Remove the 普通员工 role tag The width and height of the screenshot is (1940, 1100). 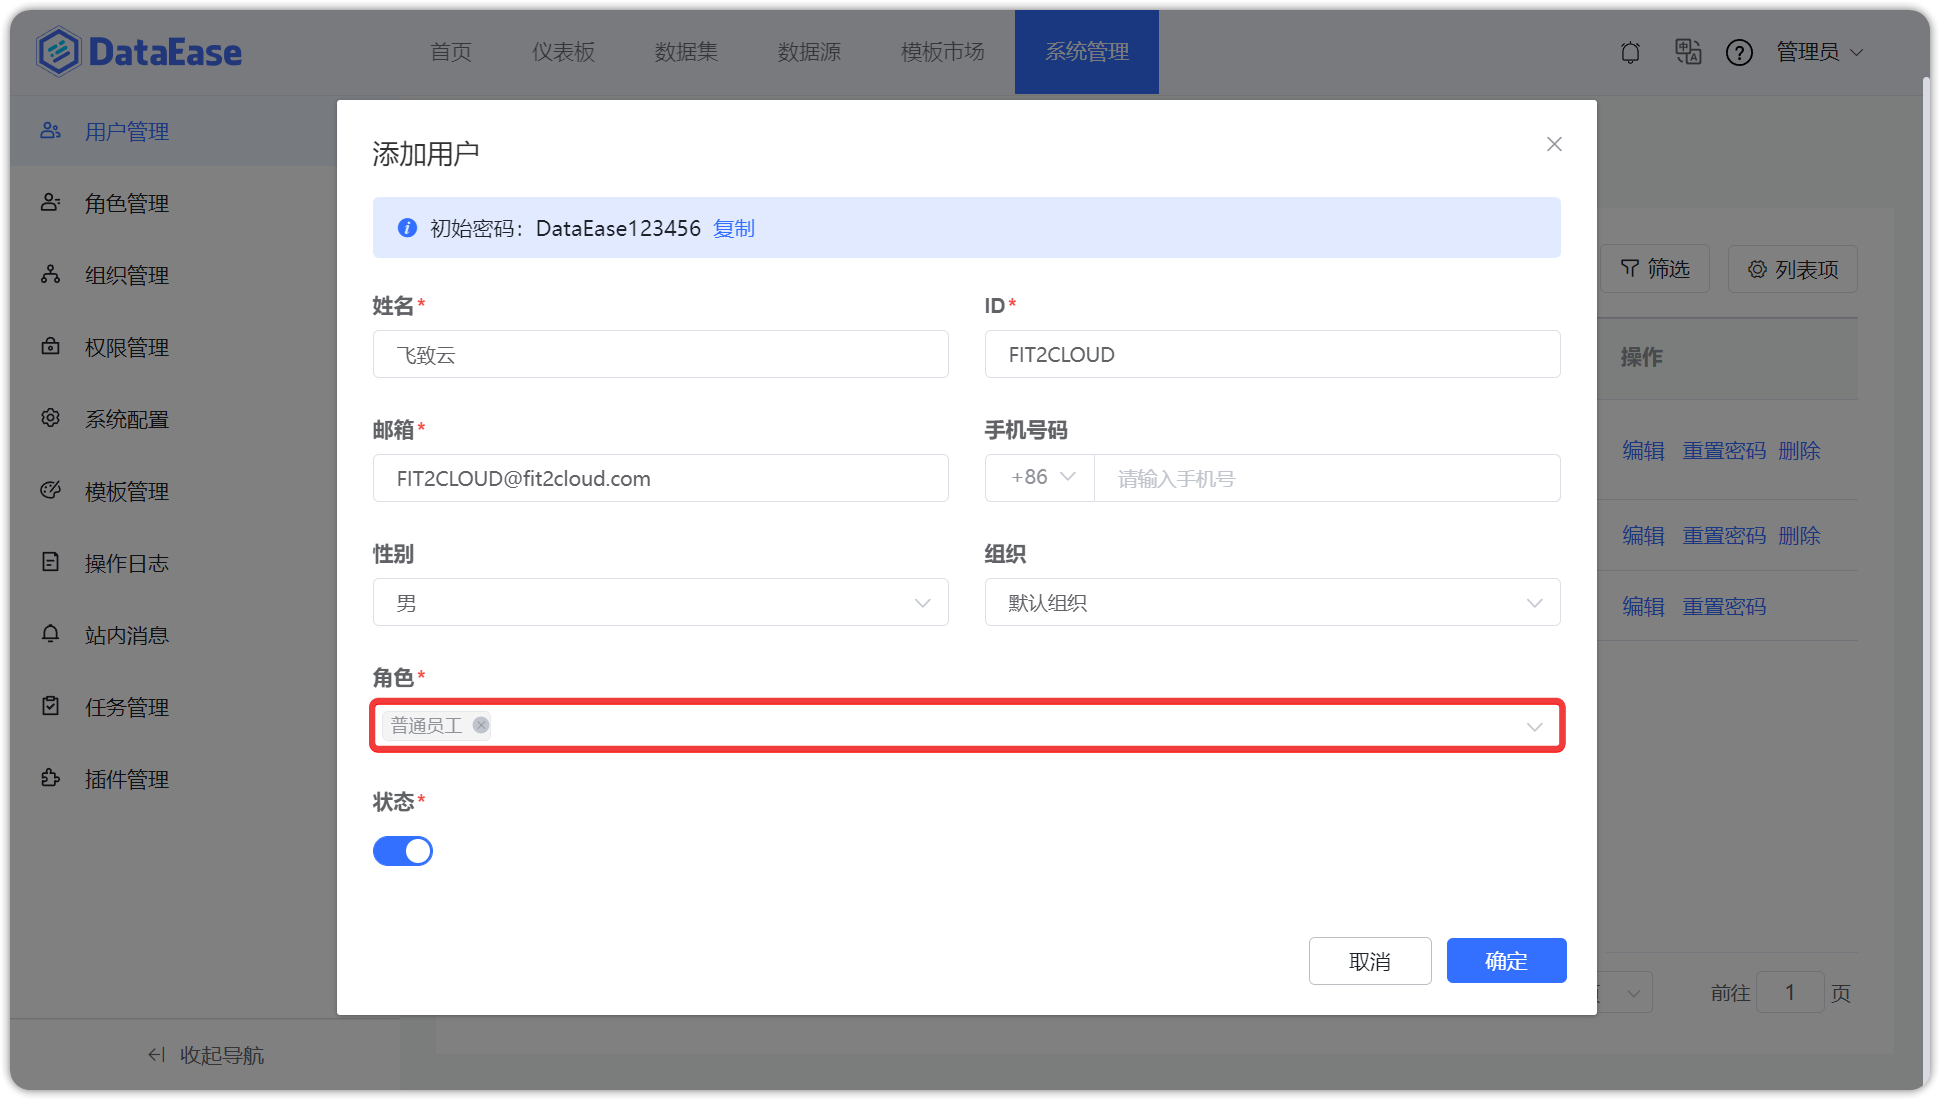tap(481, 725)
